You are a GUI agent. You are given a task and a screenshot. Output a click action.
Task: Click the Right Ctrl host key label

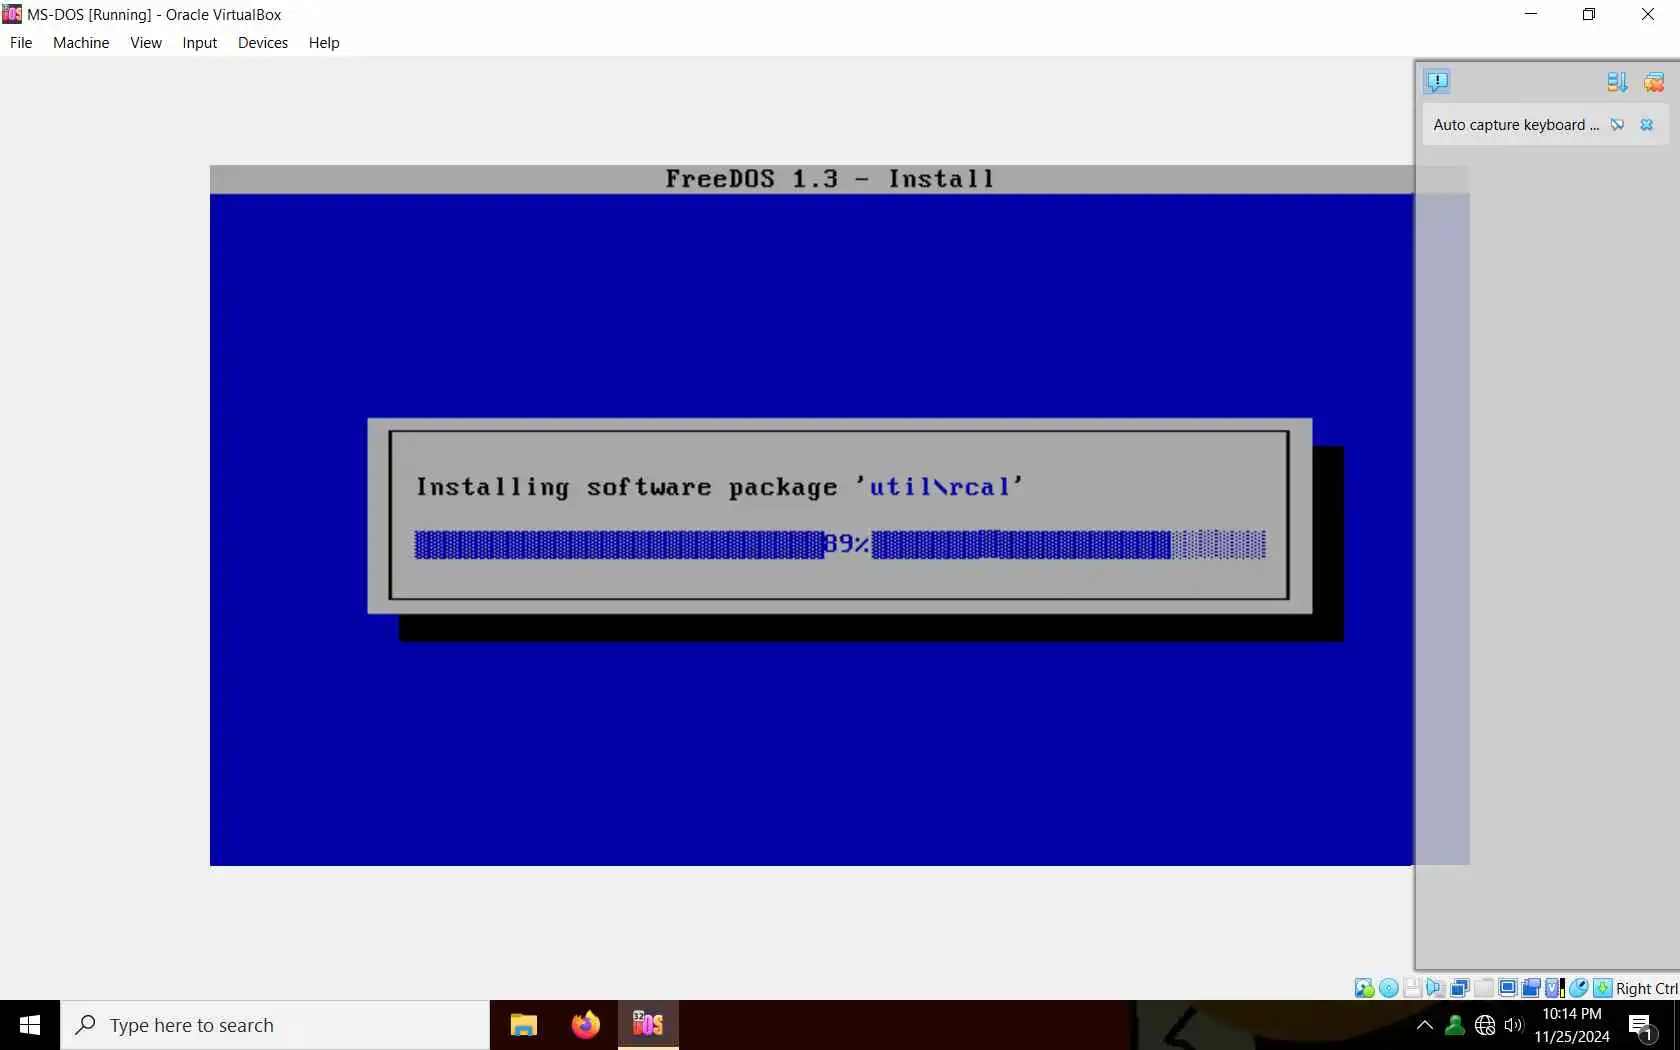[x=1647, y=988]
